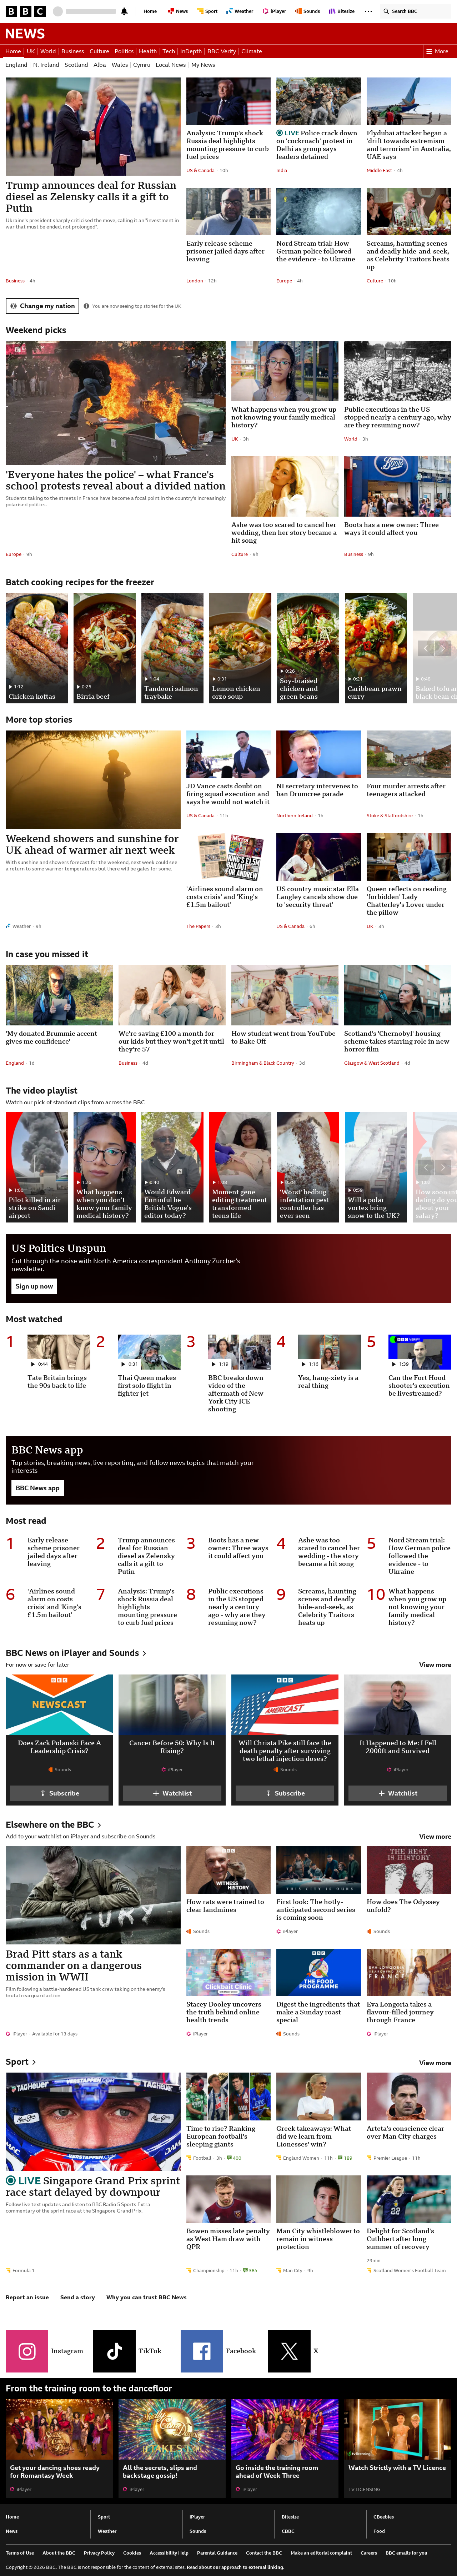Open the Sport section heading chevron
457x2576 pixels.
[x=34, y=2062]
